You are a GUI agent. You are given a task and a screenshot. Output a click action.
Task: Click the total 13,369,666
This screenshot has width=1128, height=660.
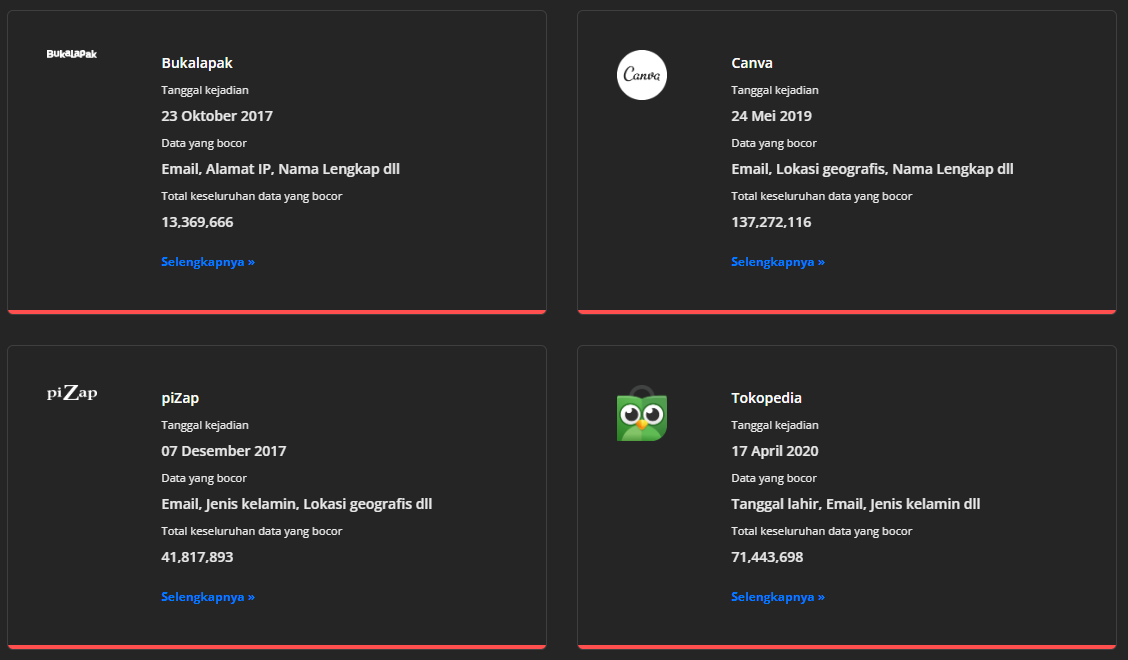[x=197, y=222]
